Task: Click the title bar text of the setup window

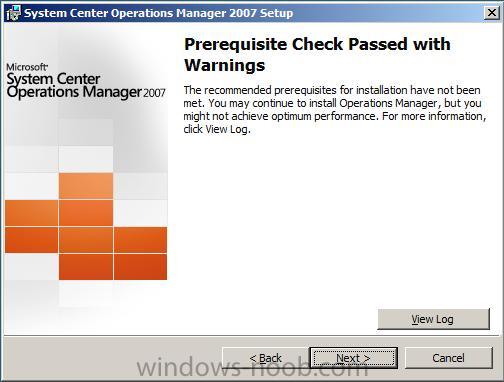Action: tap(159, 13)
